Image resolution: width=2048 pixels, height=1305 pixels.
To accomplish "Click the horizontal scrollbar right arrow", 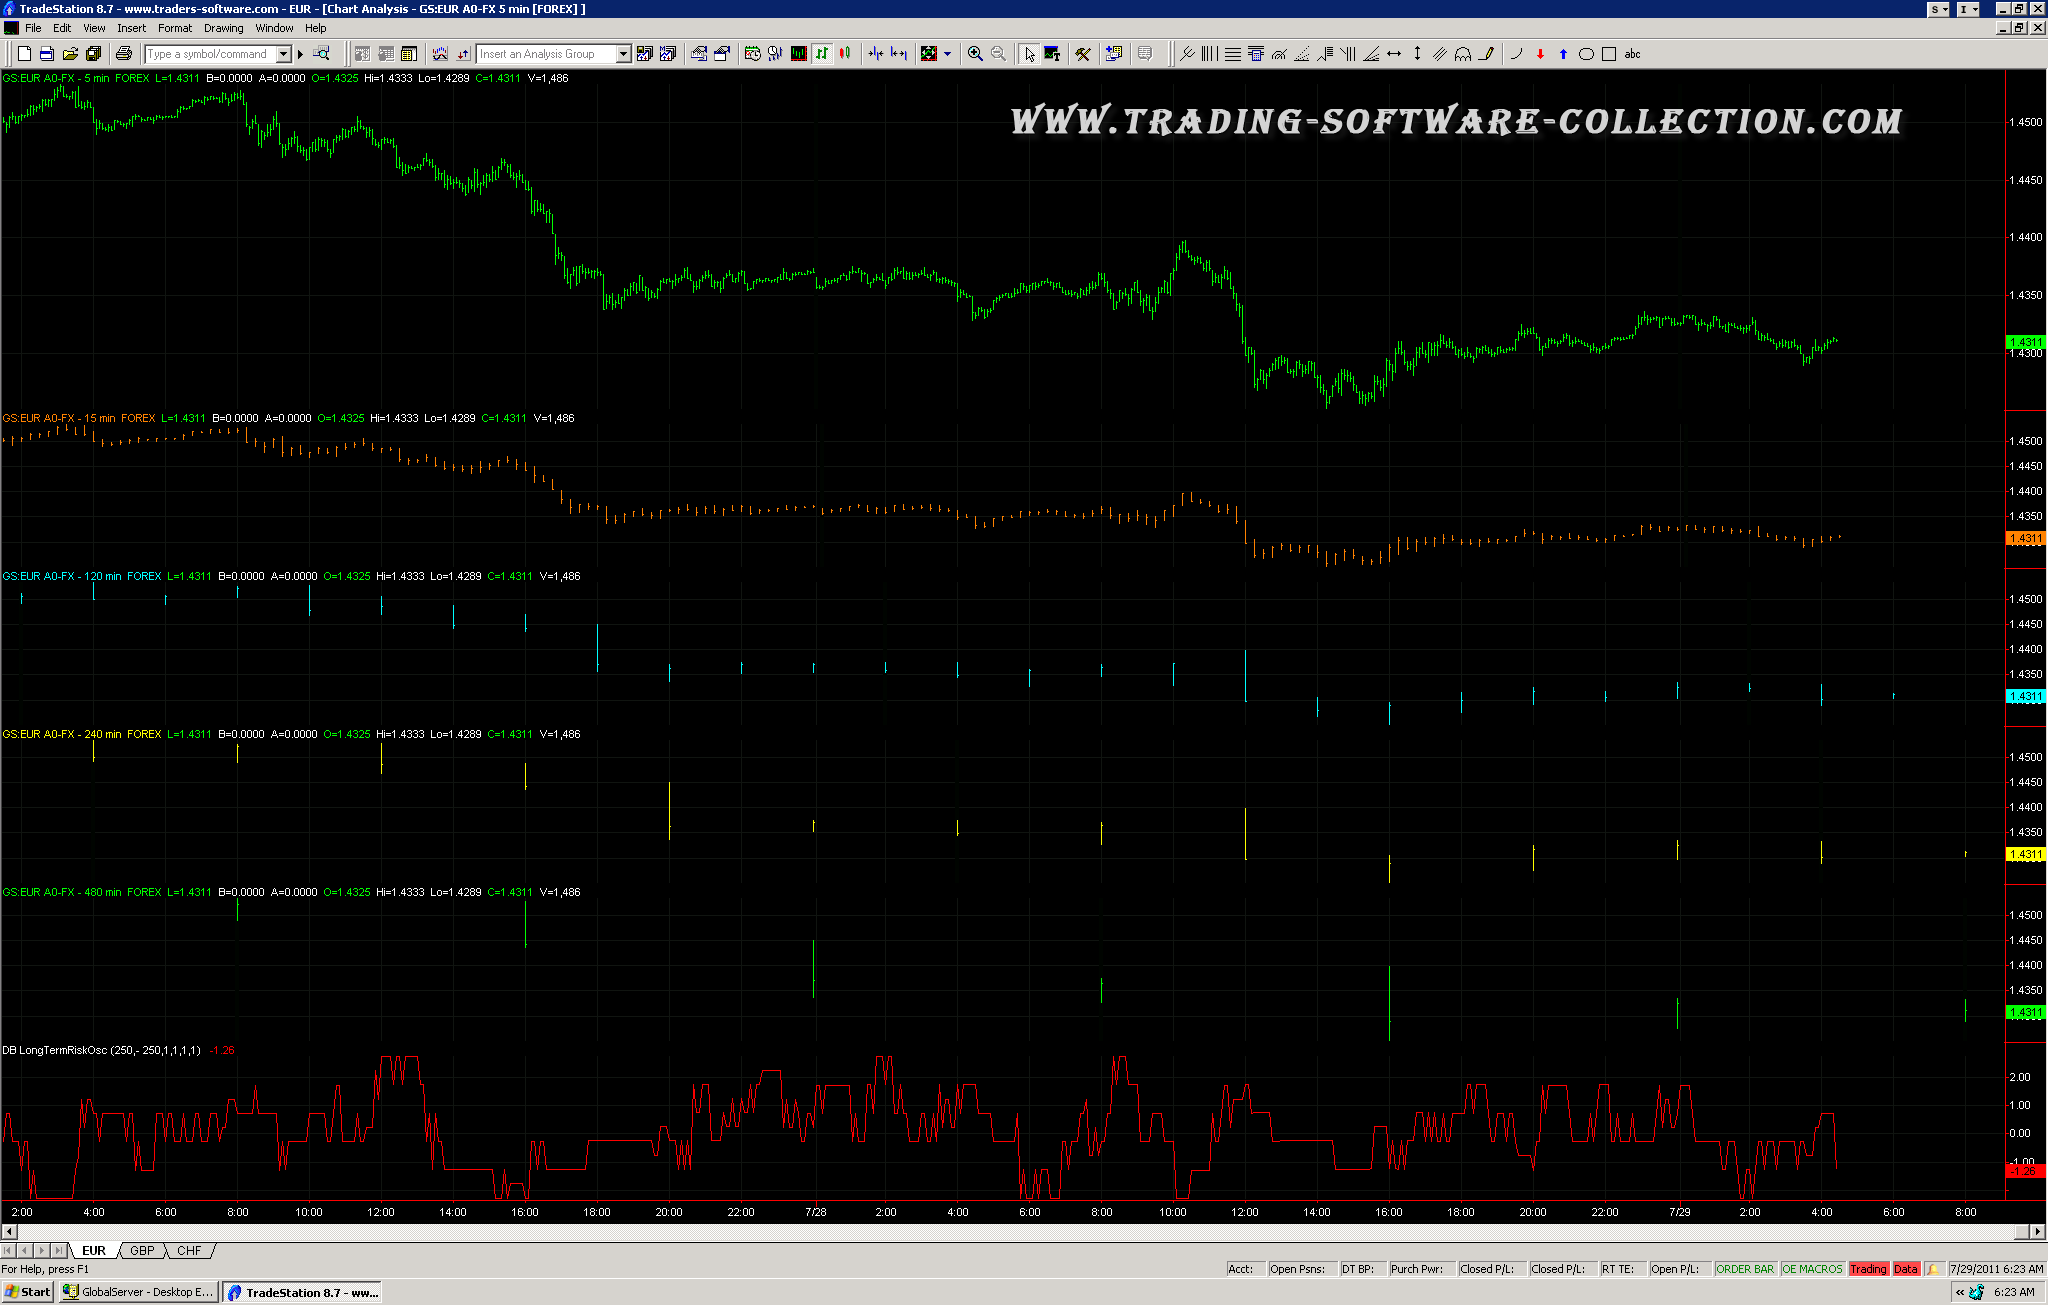I will (2037, 1231).
